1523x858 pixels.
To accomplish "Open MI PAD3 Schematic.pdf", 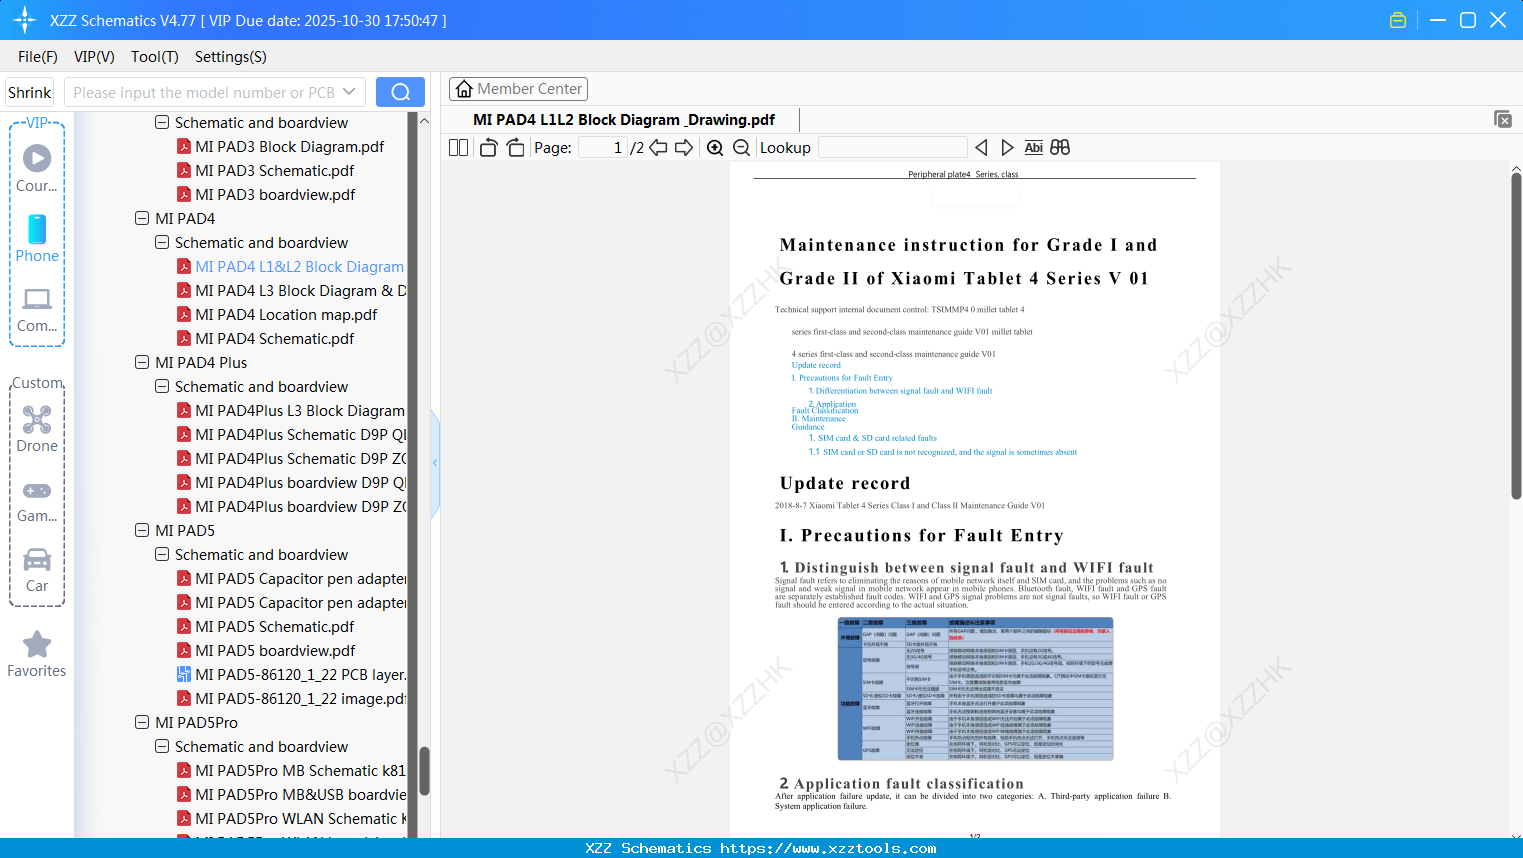I will coord(275,171).
